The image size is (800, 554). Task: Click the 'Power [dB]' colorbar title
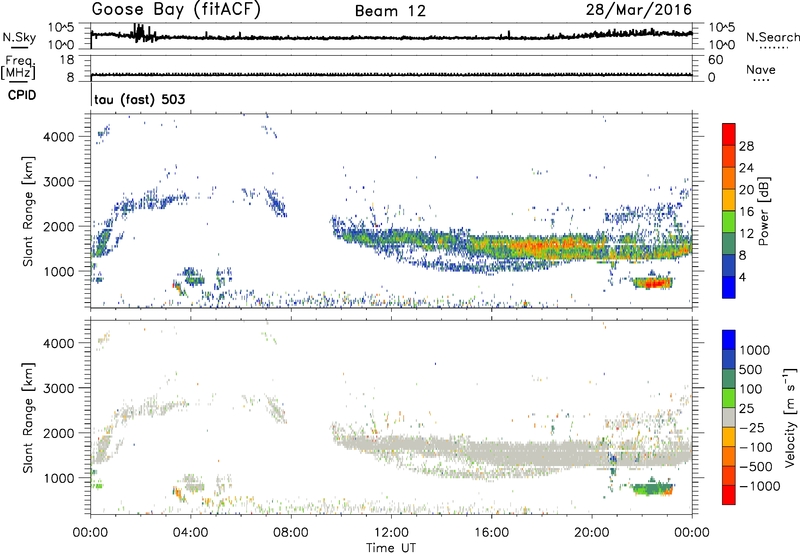(x=763, y=211)
